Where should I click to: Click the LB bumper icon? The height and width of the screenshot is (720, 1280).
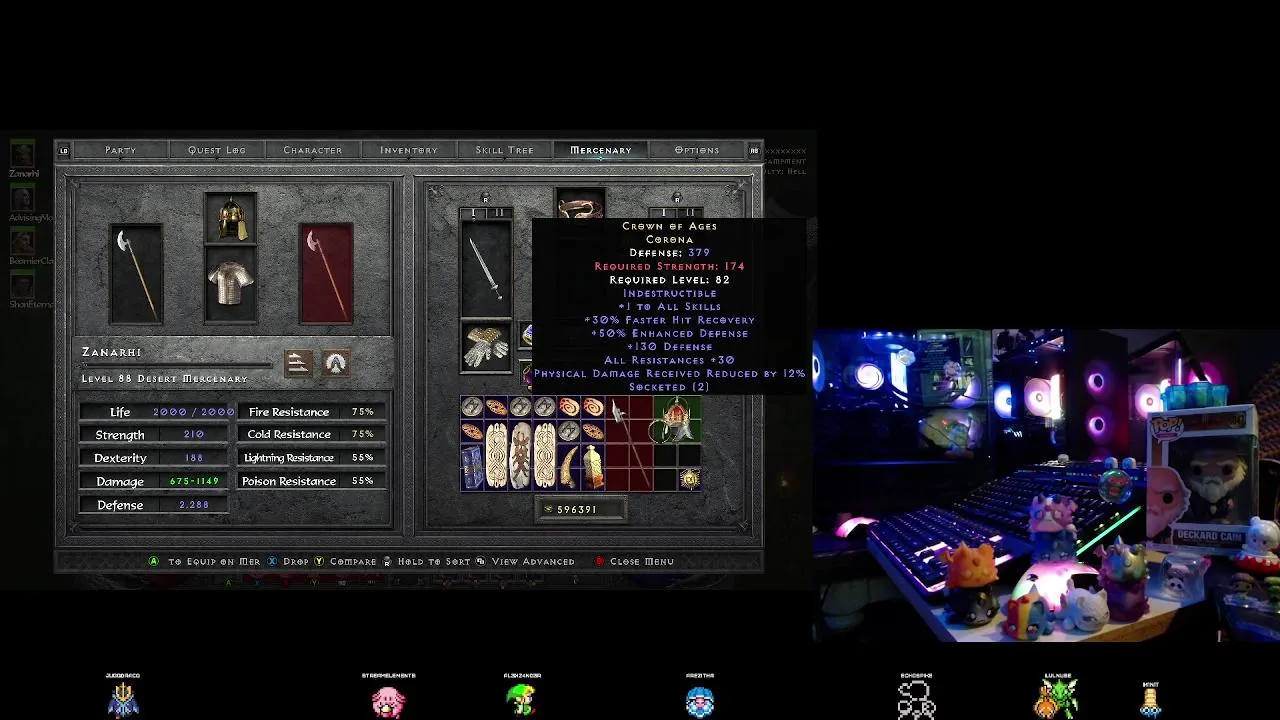pyautogui.click(x=64, y=151)
